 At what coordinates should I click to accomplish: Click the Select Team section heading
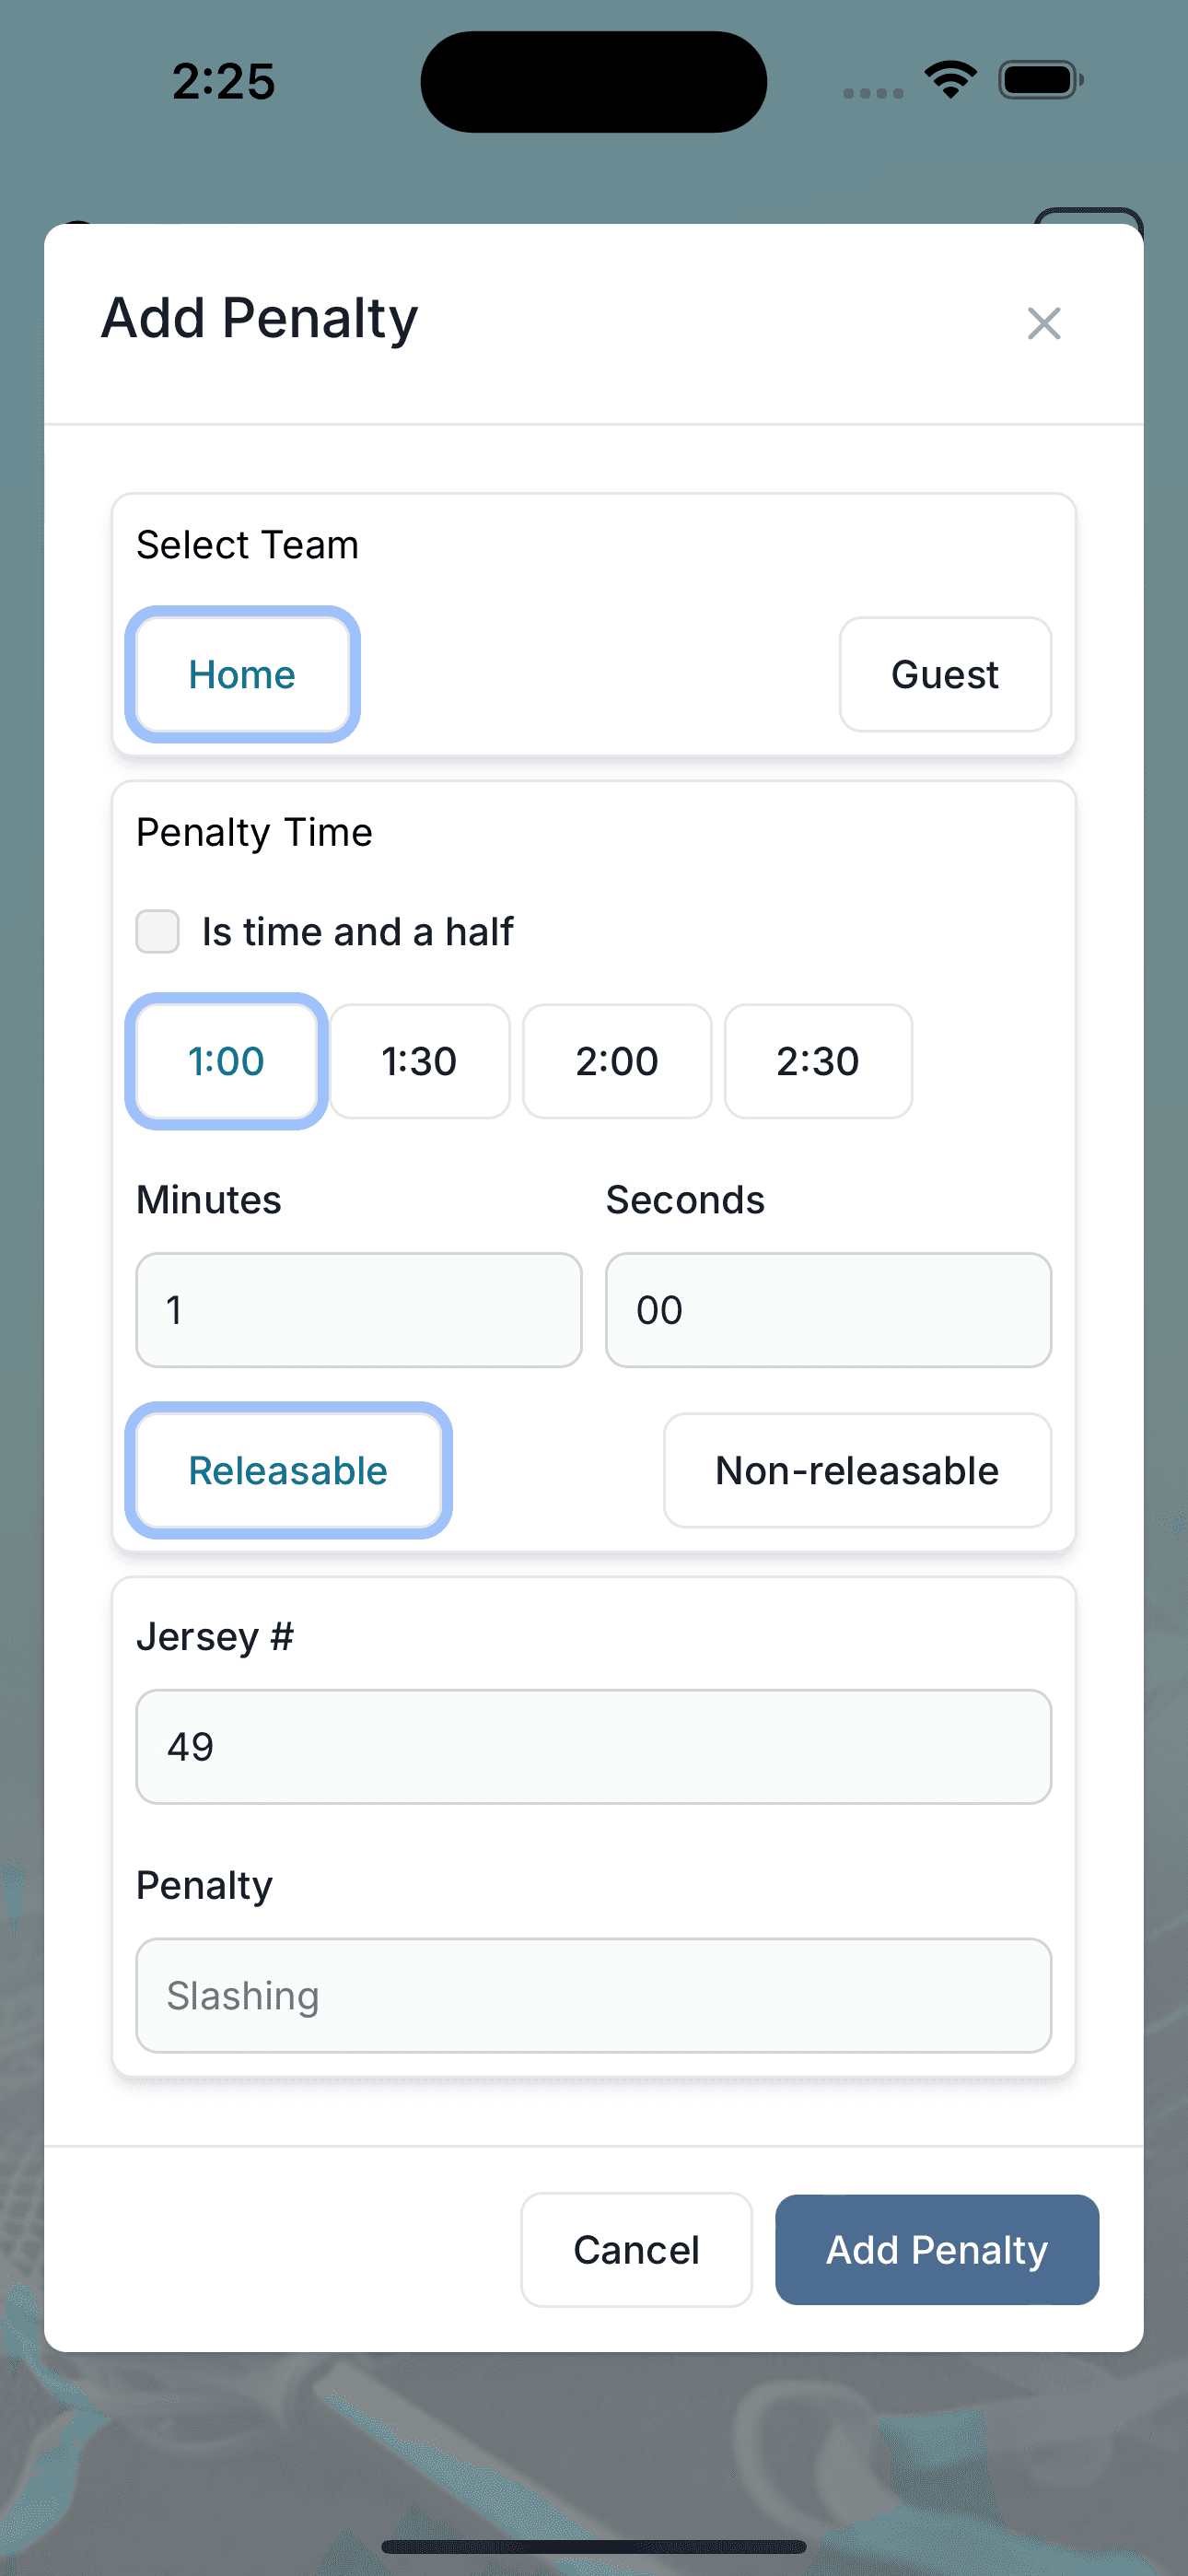tap(247, 544)
